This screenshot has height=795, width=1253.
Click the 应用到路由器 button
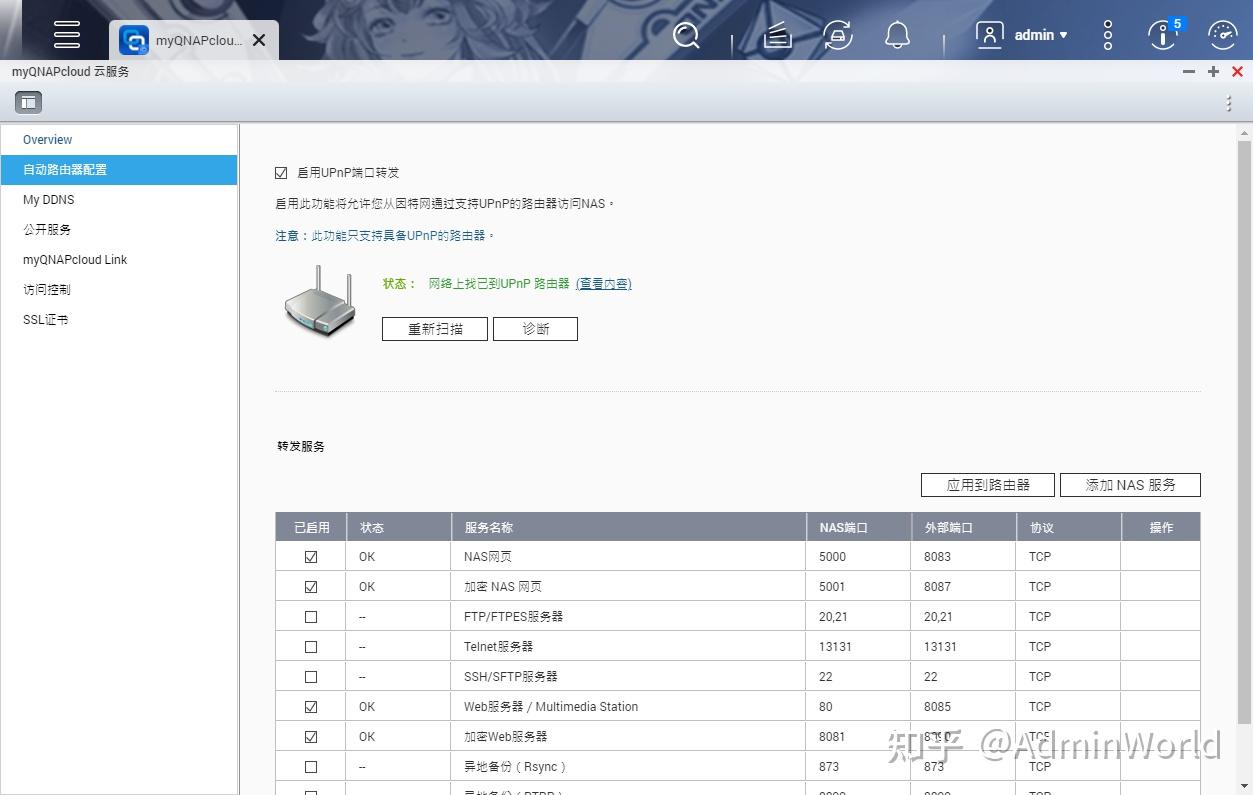(x=987, y=484)
